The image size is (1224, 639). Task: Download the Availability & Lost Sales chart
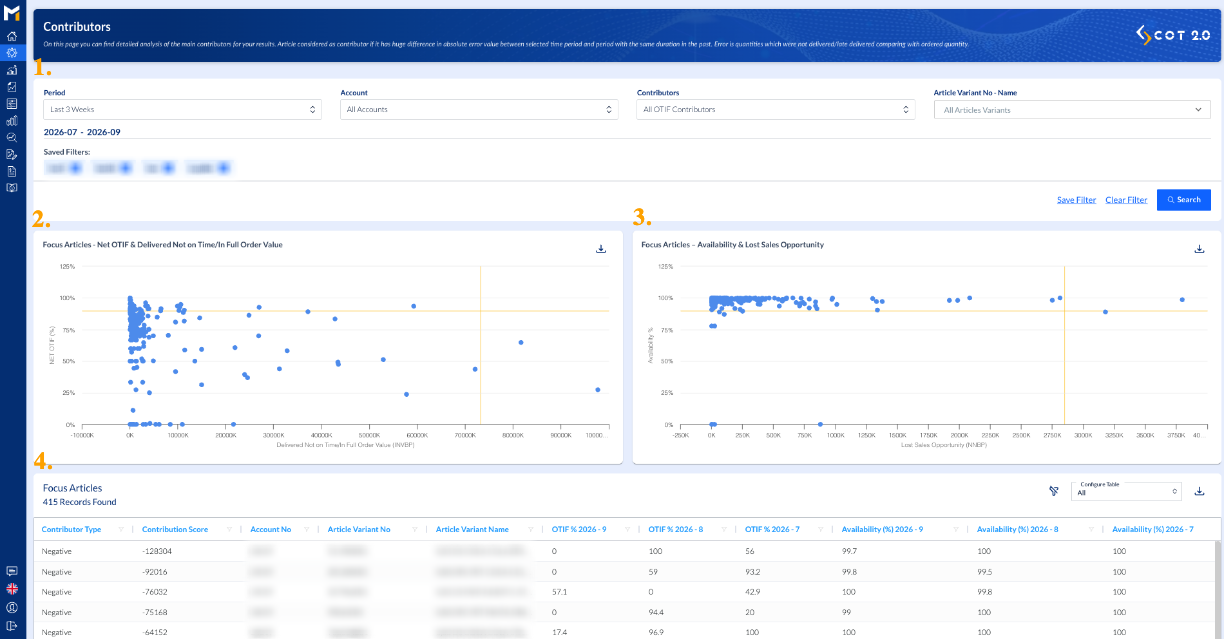[x=1199, y=249]
